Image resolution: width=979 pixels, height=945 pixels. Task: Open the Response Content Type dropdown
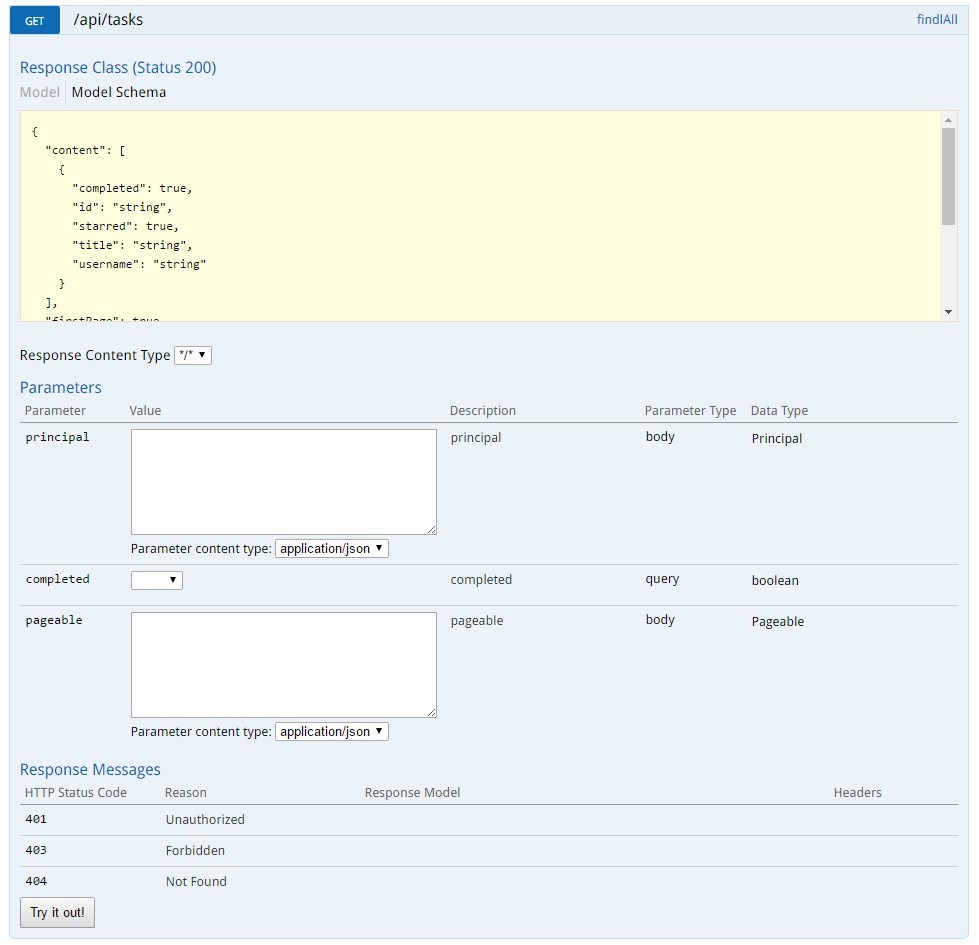(x=193, y=355)
